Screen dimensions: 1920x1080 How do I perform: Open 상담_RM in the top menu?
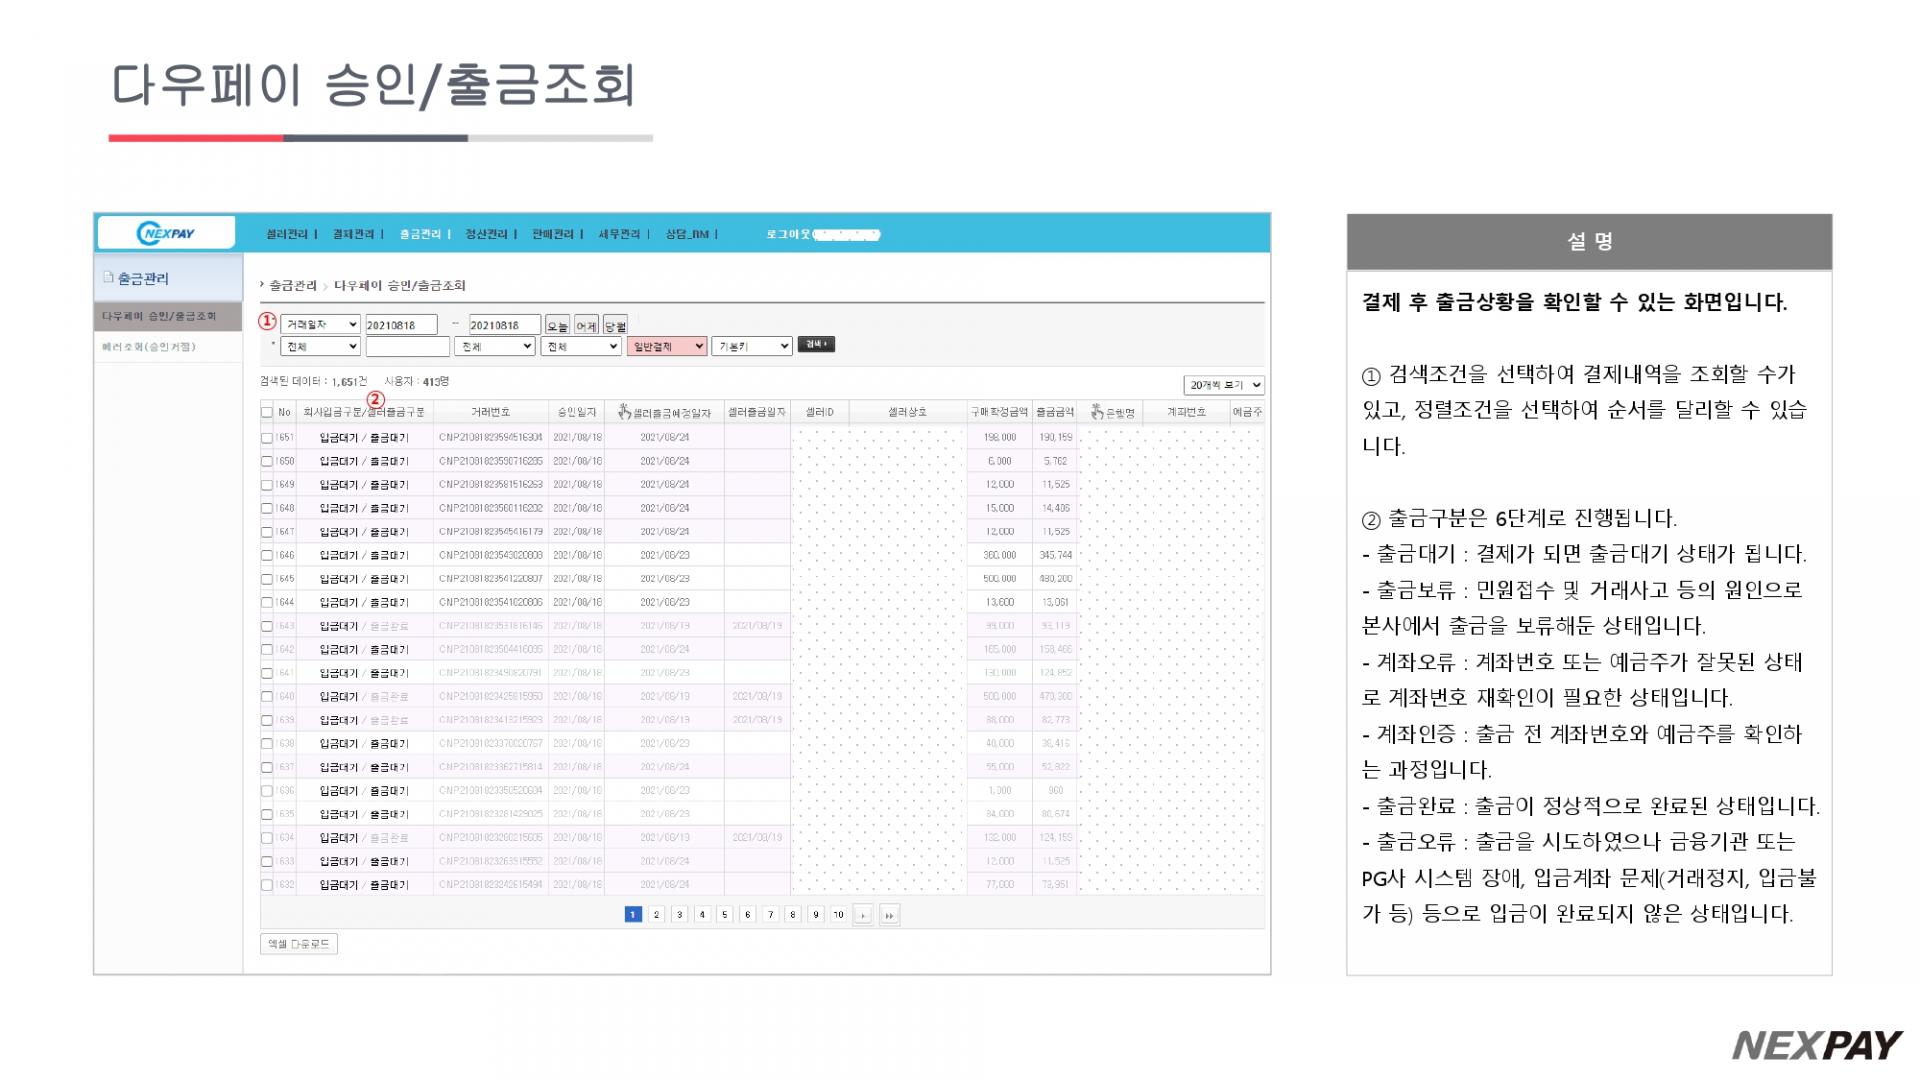tap(687, 234)
